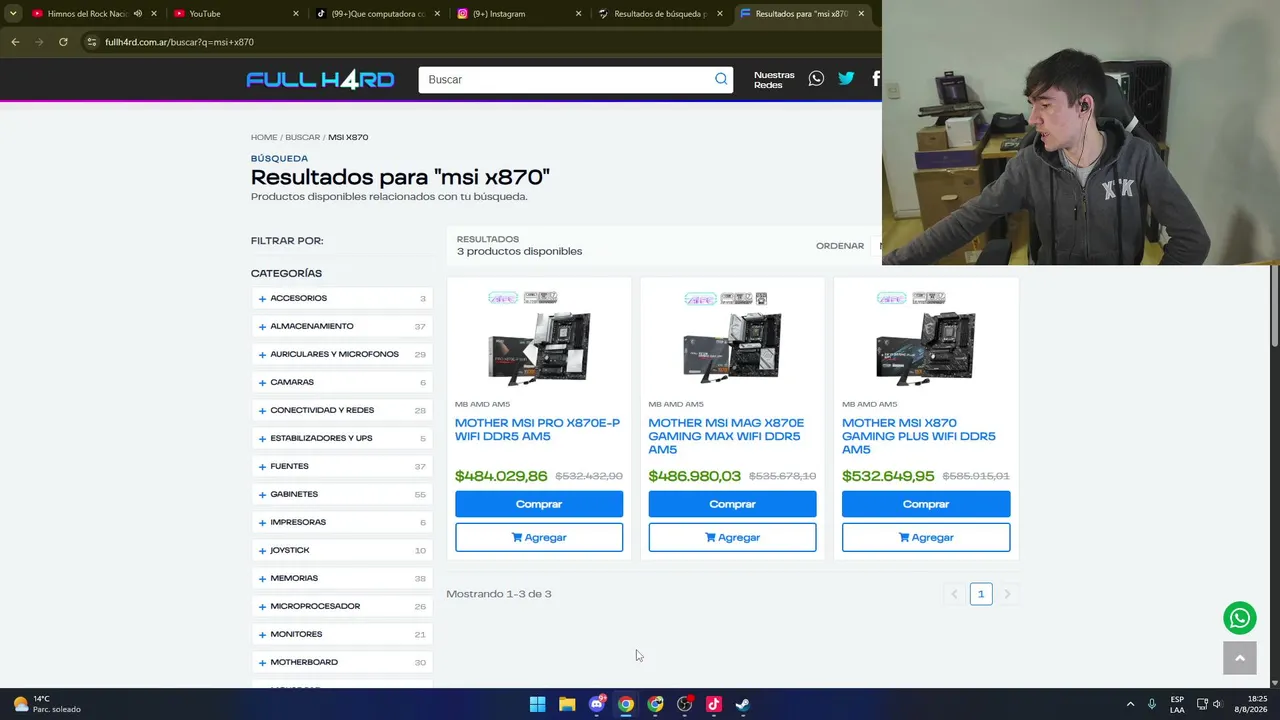The image size is (1280, 720).
Task: Select page 1 in pagination
Action: click(x=981, y=594)
